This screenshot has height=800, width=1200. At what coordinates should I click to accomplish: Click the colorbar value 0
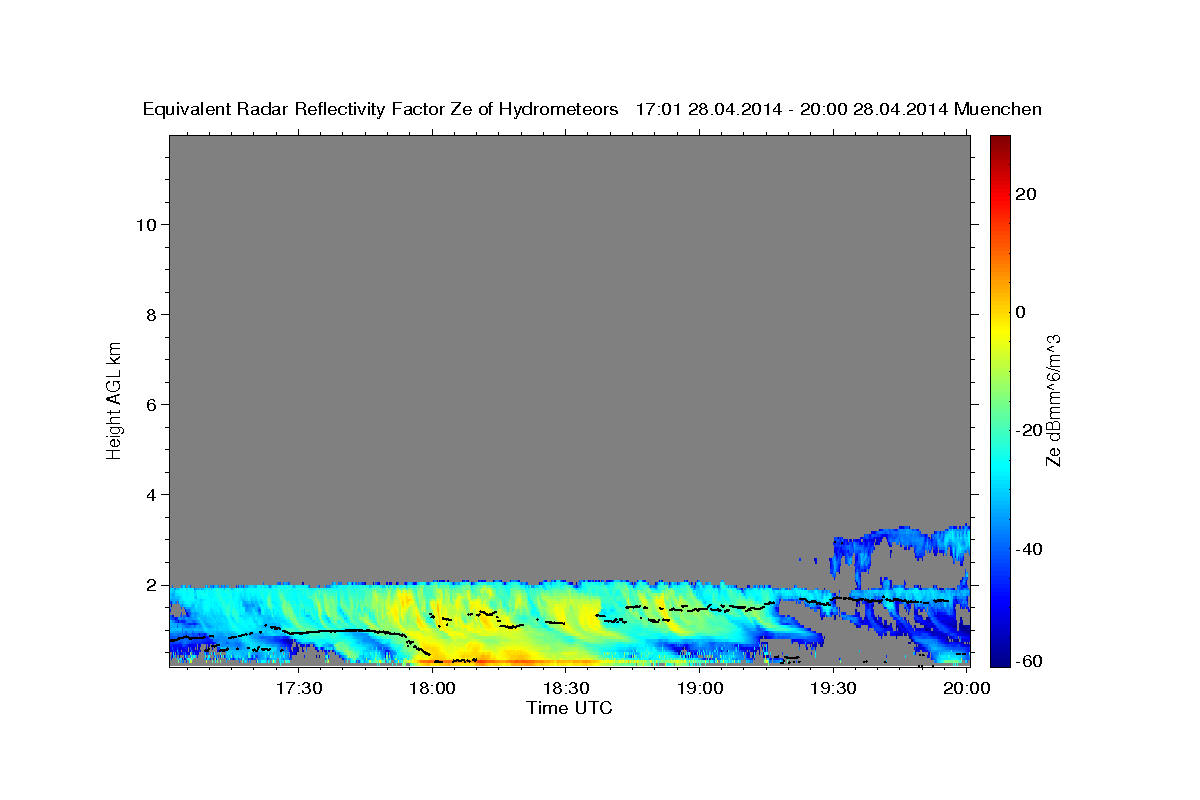click(1020, 312)
